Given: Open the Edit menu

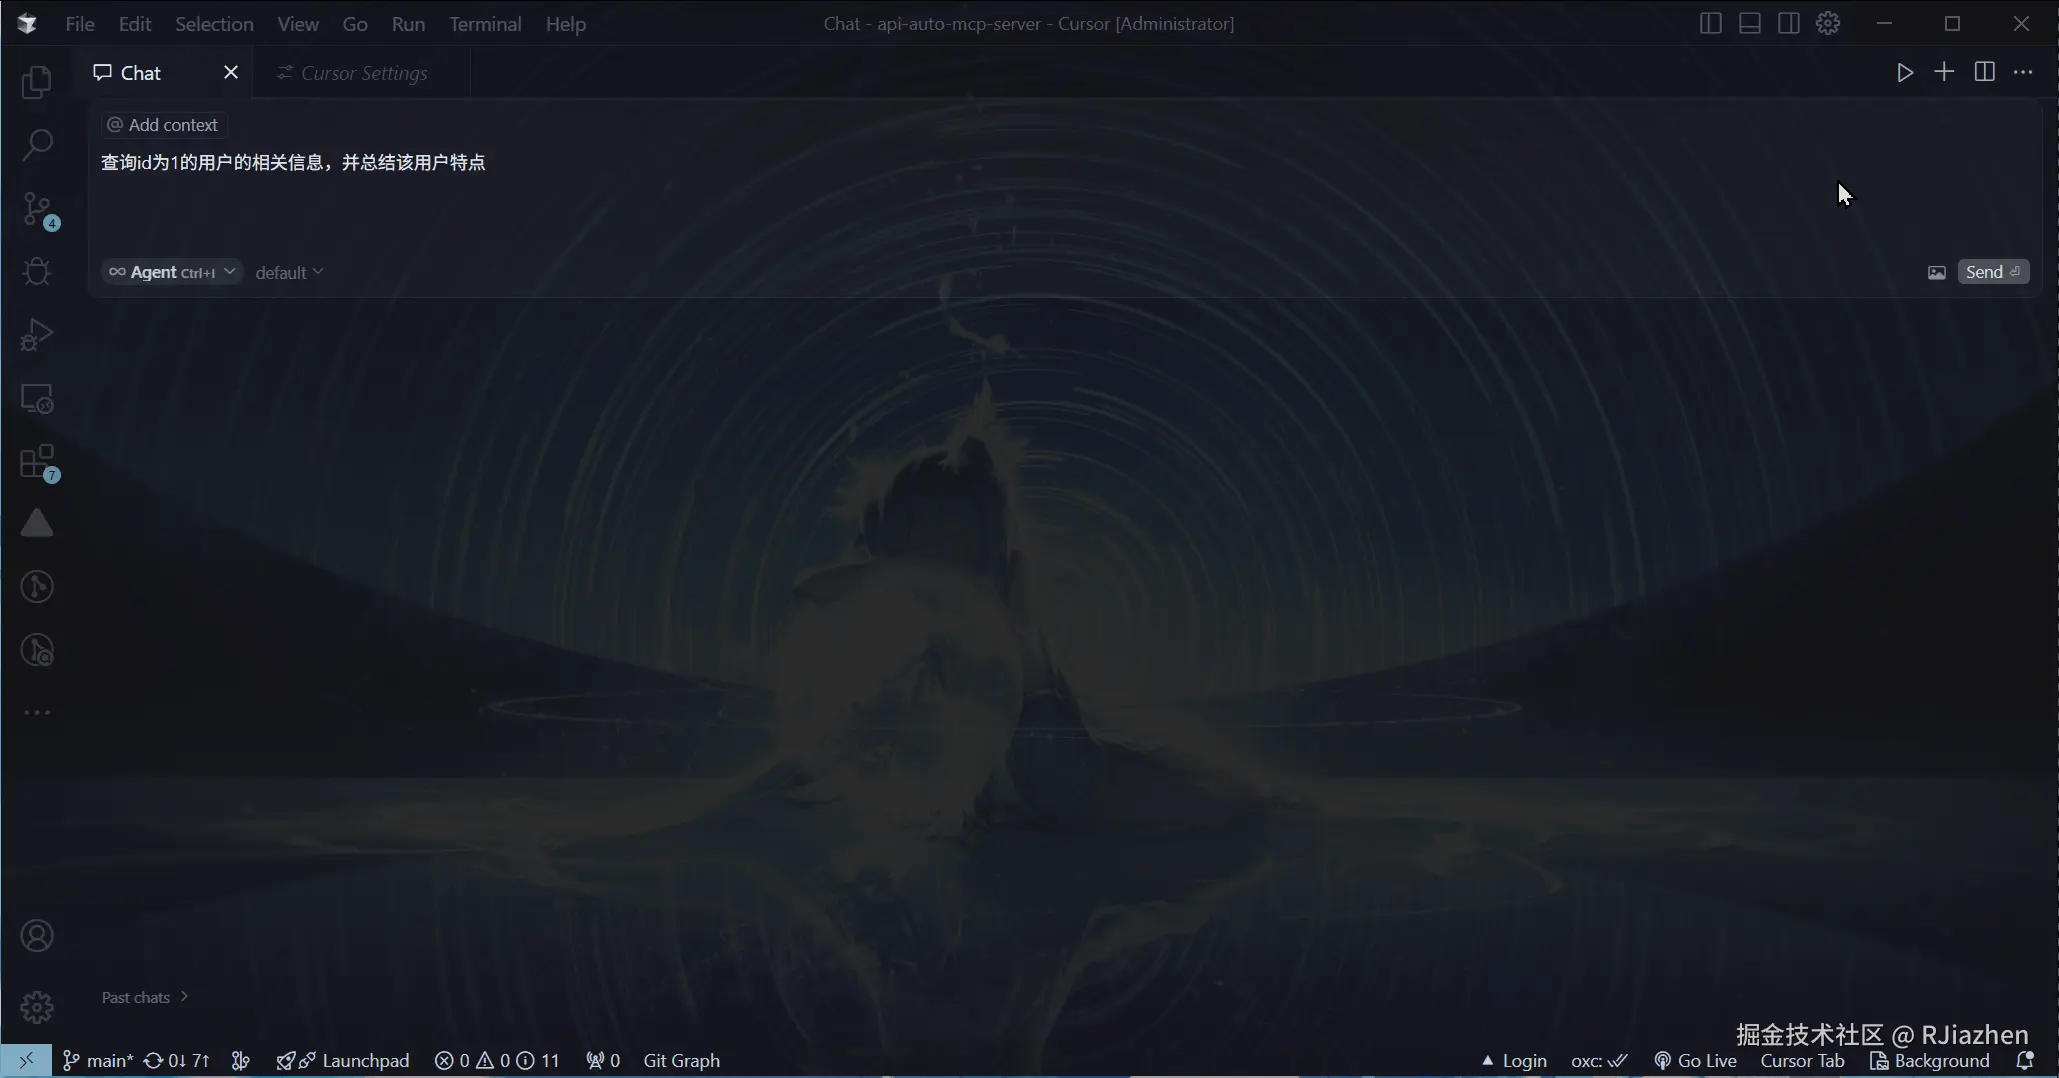Looking at the screenshot, I should click(135, 24).
